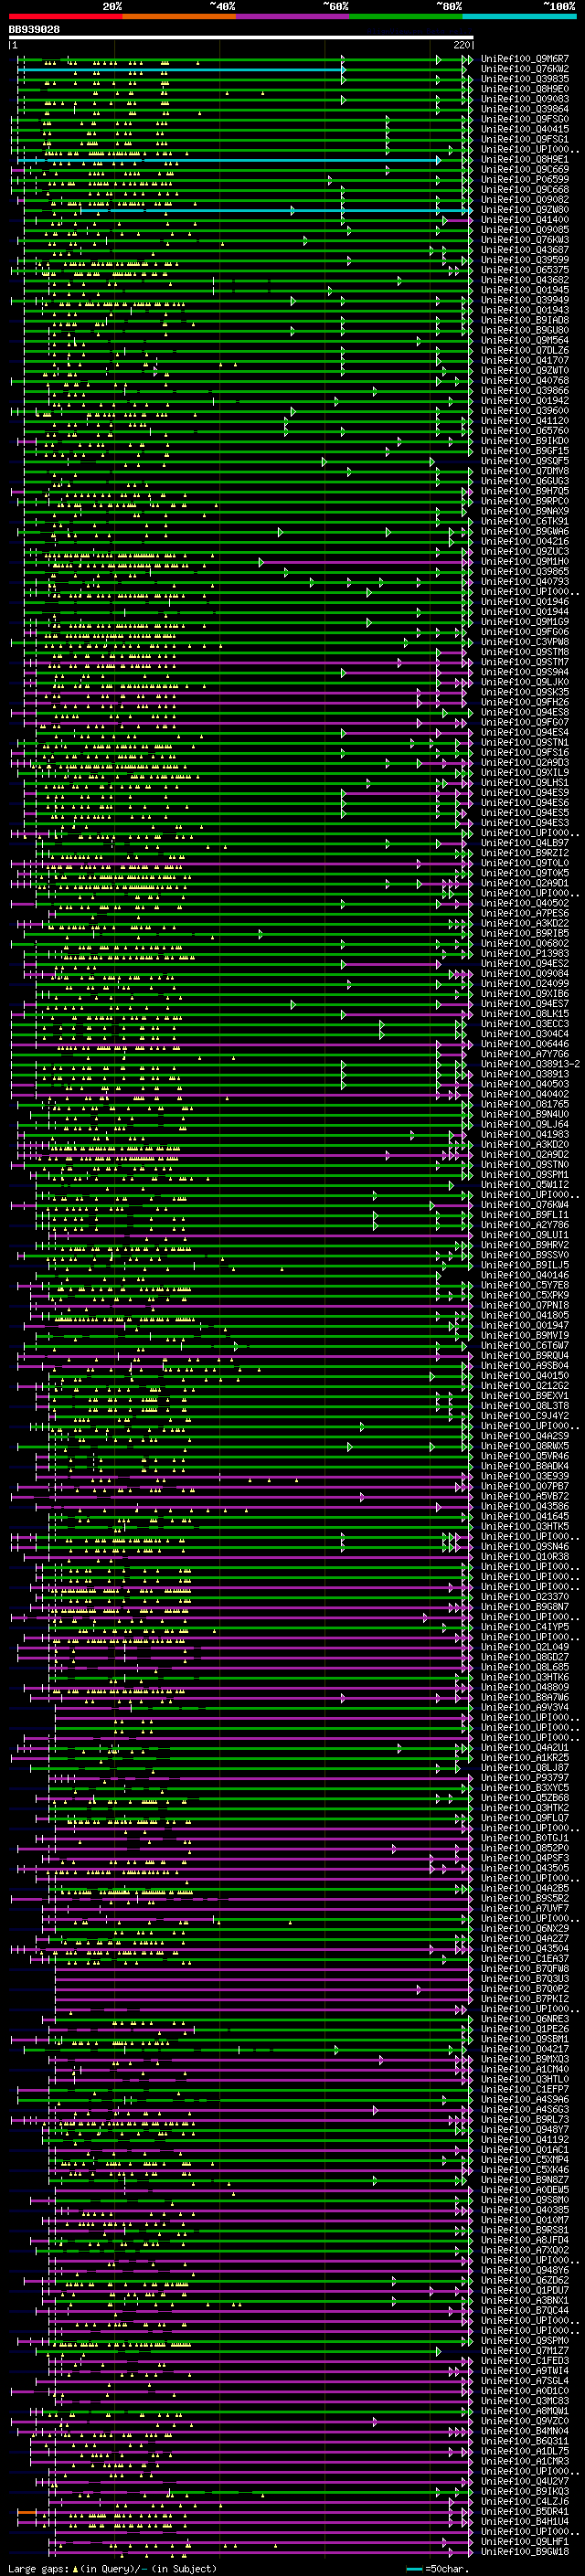Click the white query sequence bar
The image size is (585, 2576).
pyautogui.click(x=241, y=37)
